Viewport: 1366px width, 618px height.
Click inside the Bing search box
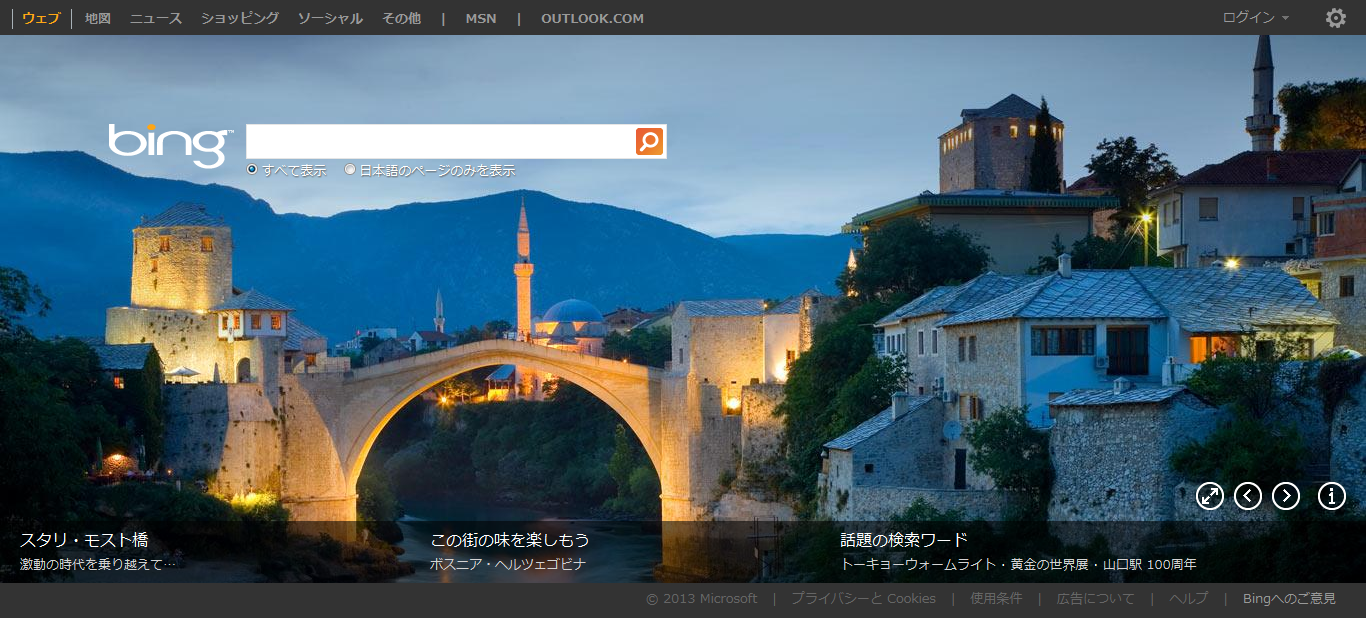point(440,141)
